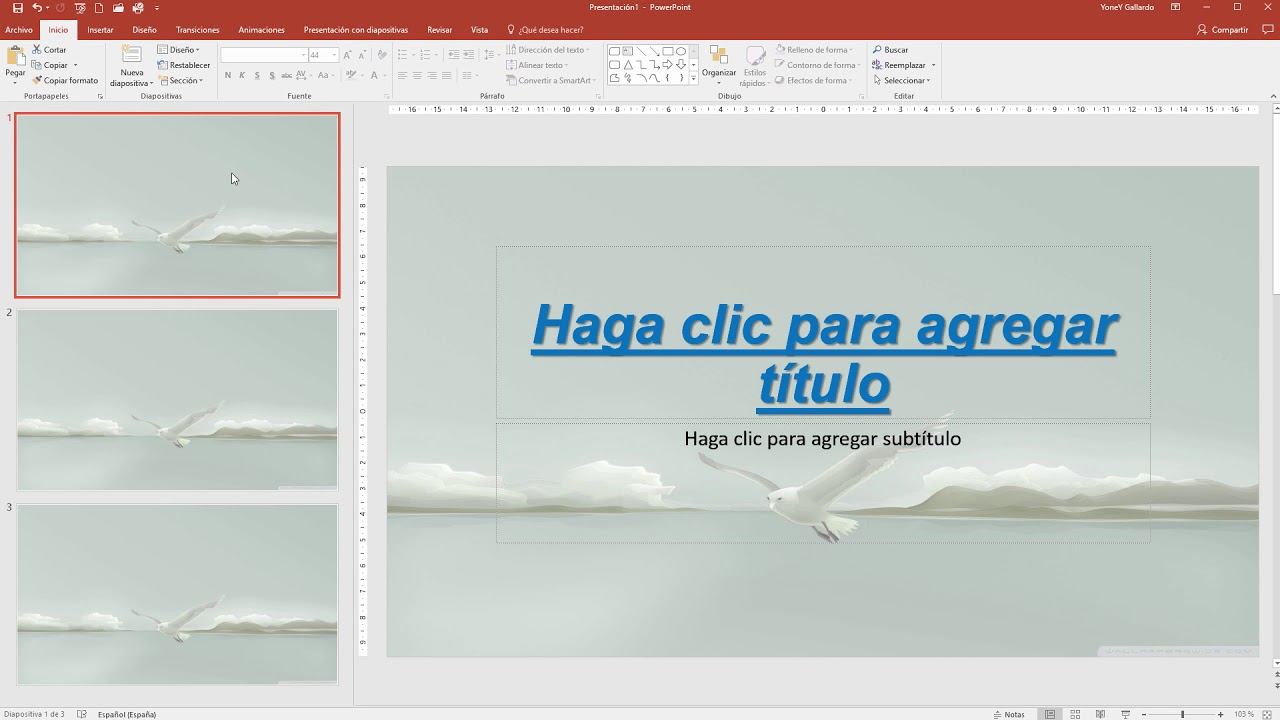Open a file via quick access folder icon
Viewport: 1280px width, 720px height.
pos(118,8)
